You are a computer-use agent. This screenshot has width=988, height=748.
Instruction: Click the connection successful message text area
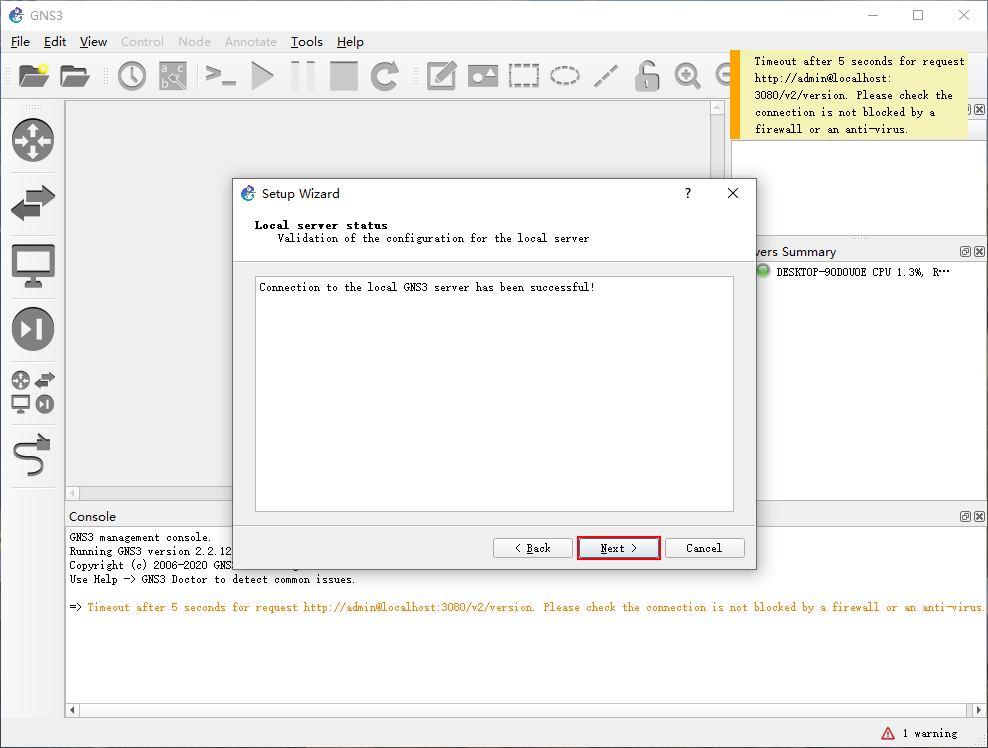tap(495, 394)
